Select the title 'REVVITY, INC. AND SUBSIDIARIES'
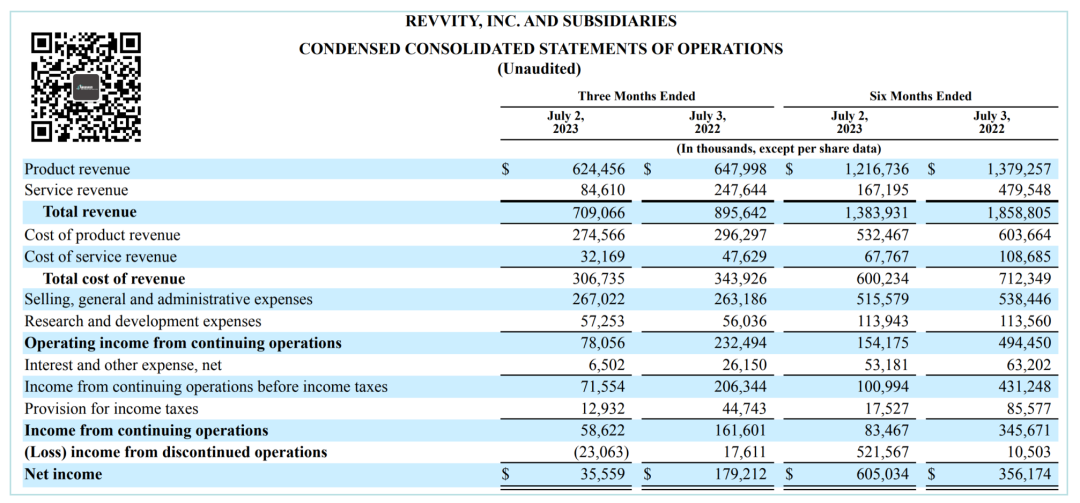Viewport: 1080px width, 503px height. pos(540,21)
